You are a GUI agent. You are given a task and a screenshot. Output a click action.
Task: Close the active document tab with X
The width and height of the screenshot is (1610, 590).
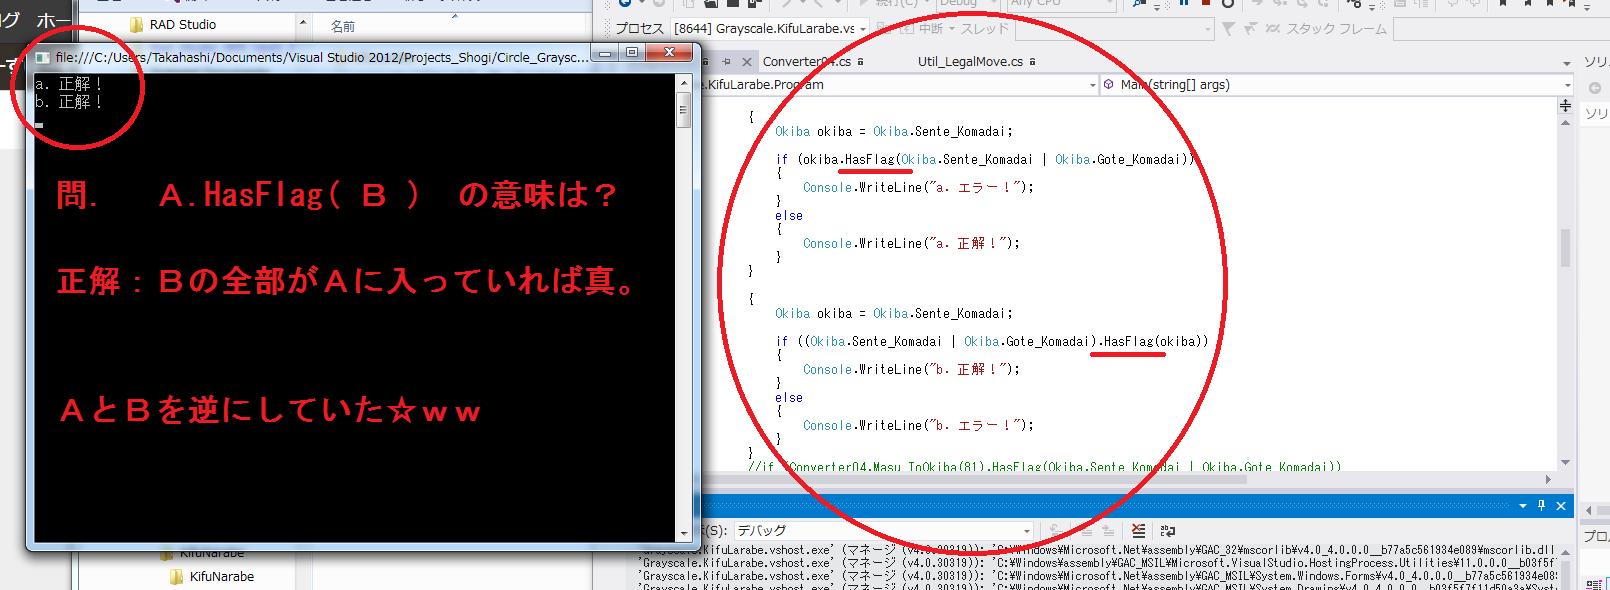coord(746,62)
